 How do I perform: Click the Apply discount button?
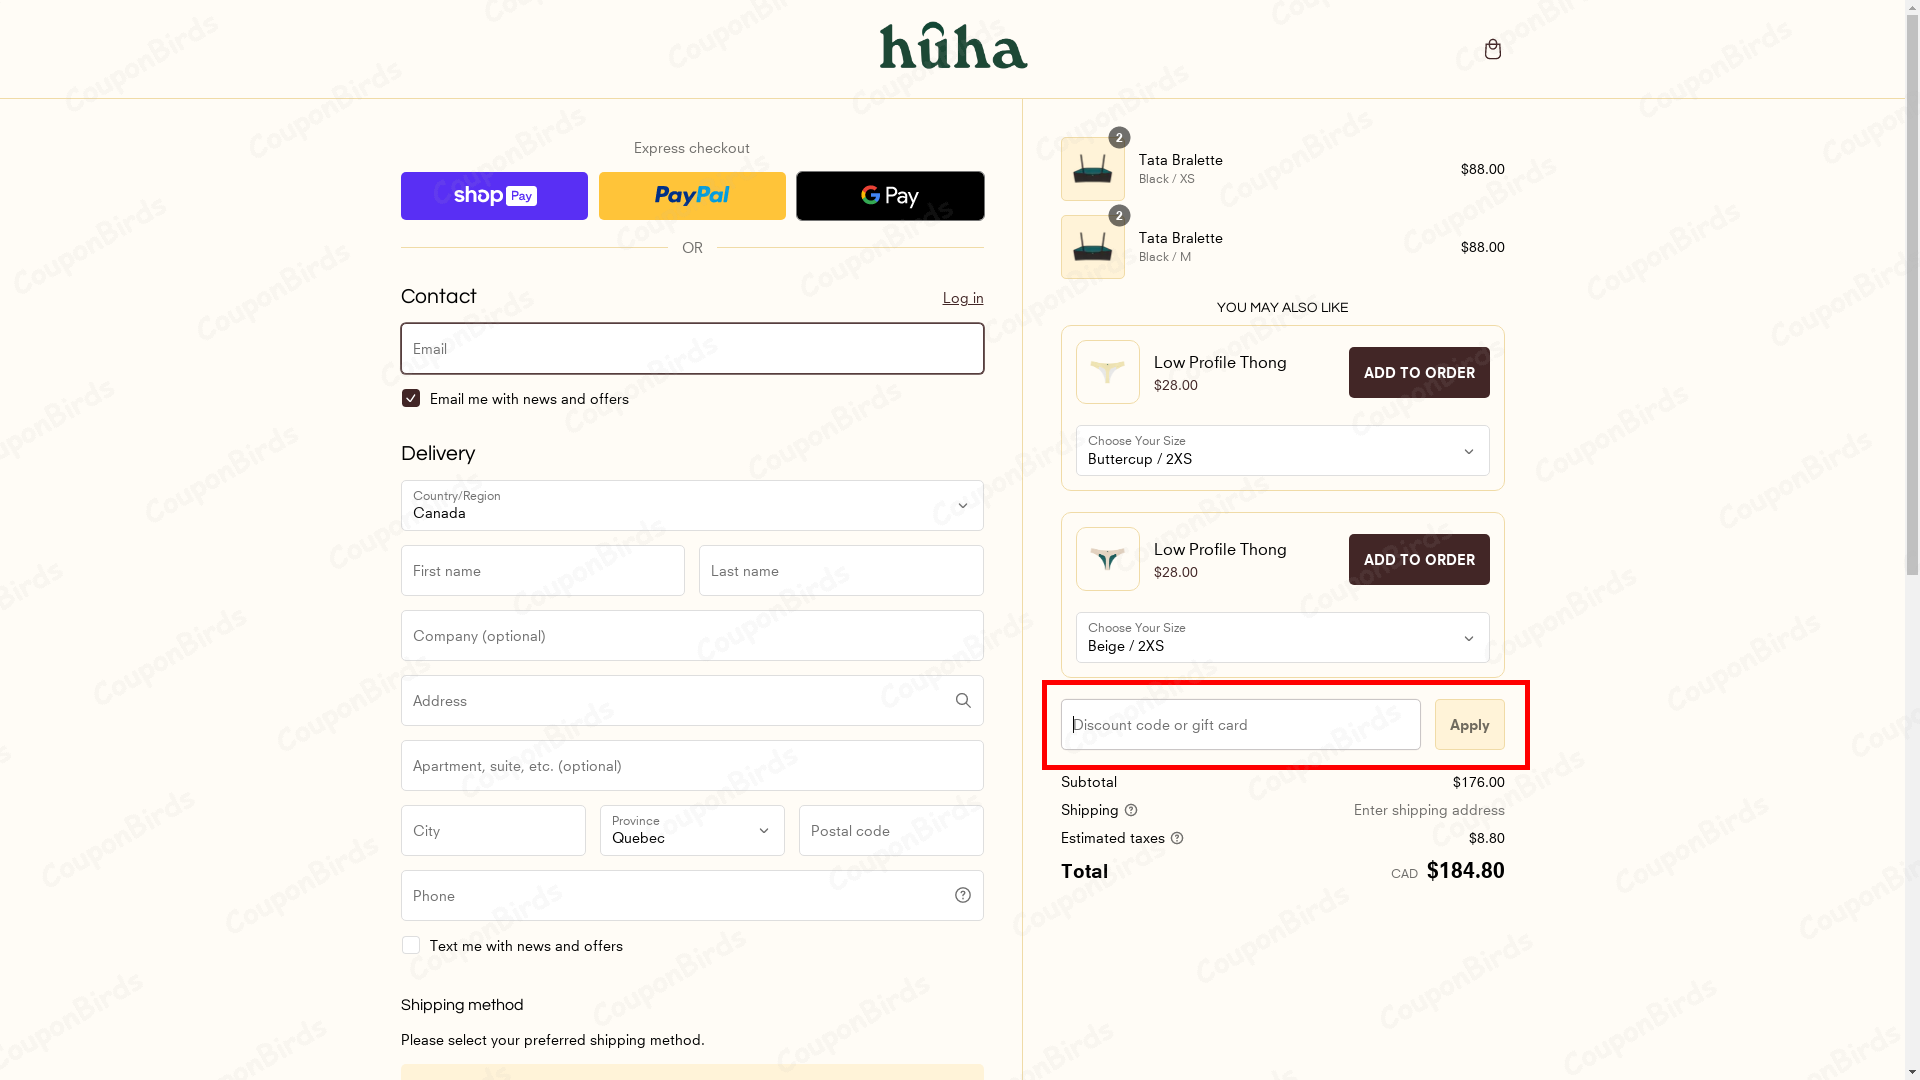(1469, 724)
